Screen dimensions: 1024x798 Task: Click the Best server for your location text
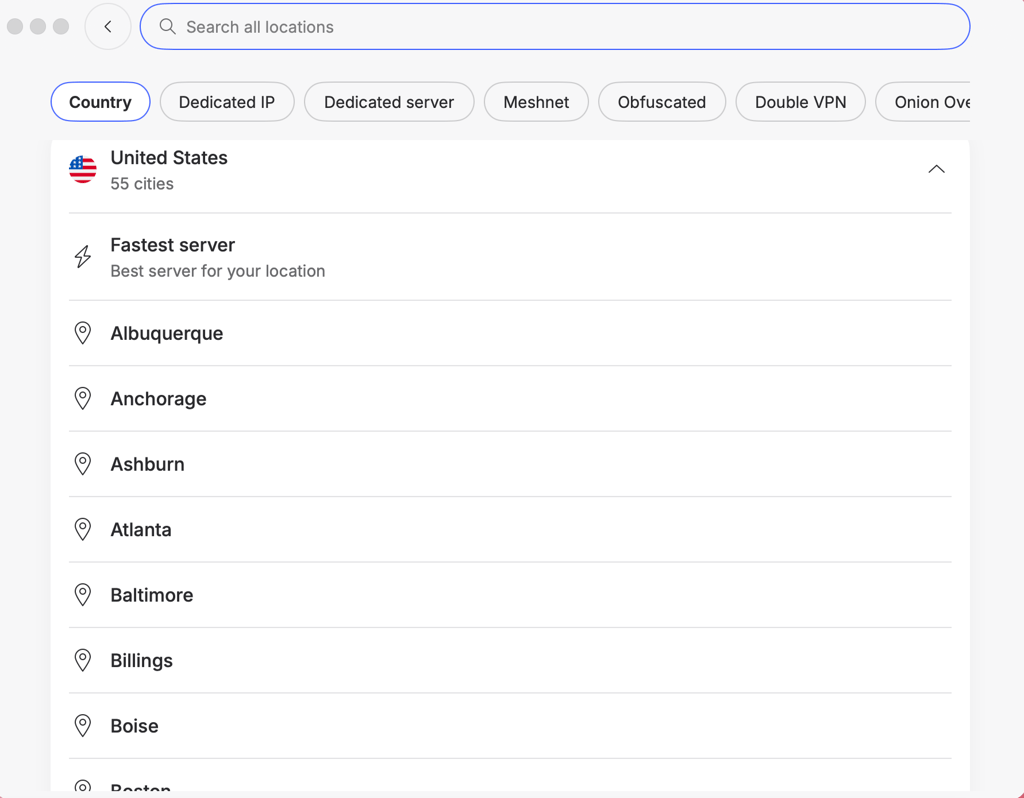click(x=217, y=271)
